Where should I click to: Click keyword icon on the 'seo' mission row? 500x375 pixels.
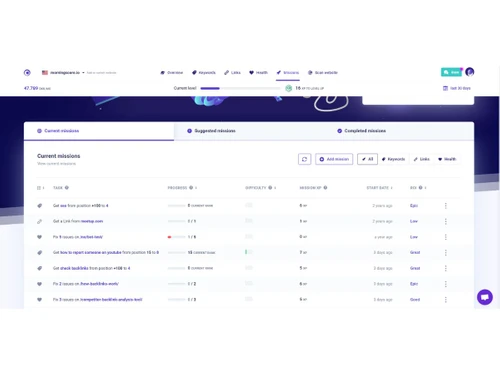[x=40, y=206]
